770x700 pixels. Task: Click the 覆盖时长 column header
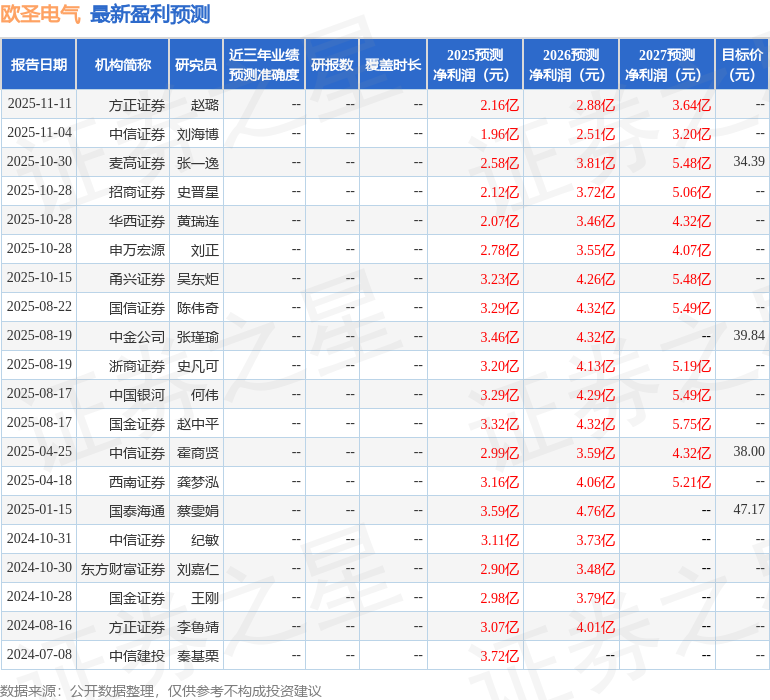pos(393,65)
